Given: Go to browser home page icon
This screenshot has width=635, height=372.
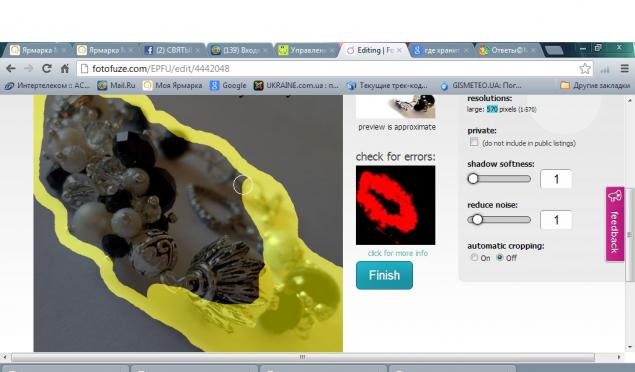Looking at the screenshot, I should (x=65, y=69).
